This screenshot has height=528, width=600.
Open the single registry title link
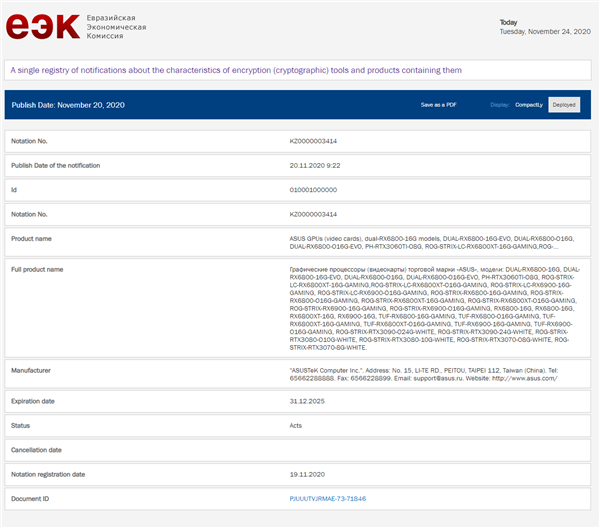(x=236, y=70)
